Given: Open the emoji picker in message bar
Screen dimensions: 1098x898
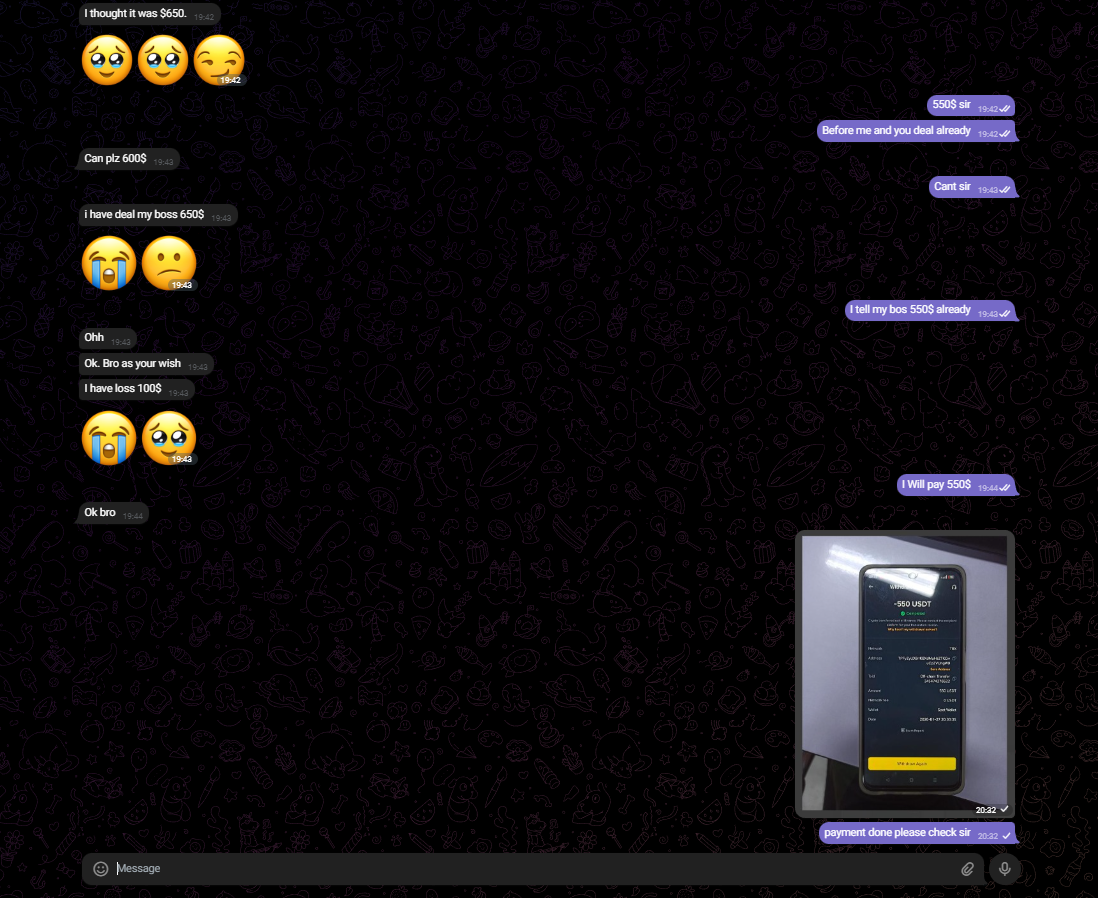Looking at the screenshot, I should 100,869.
